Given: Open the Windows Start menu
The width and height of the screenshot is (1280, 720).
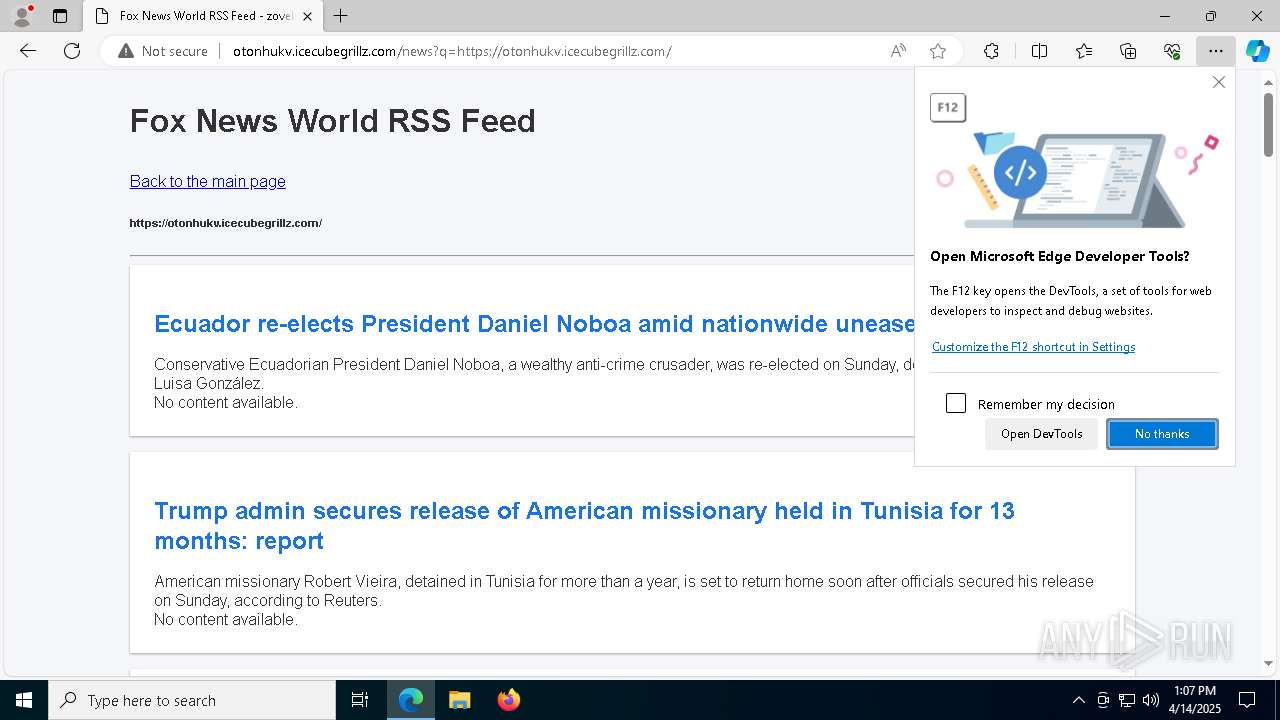Looking at the screenshot, I should pos(24,700).
